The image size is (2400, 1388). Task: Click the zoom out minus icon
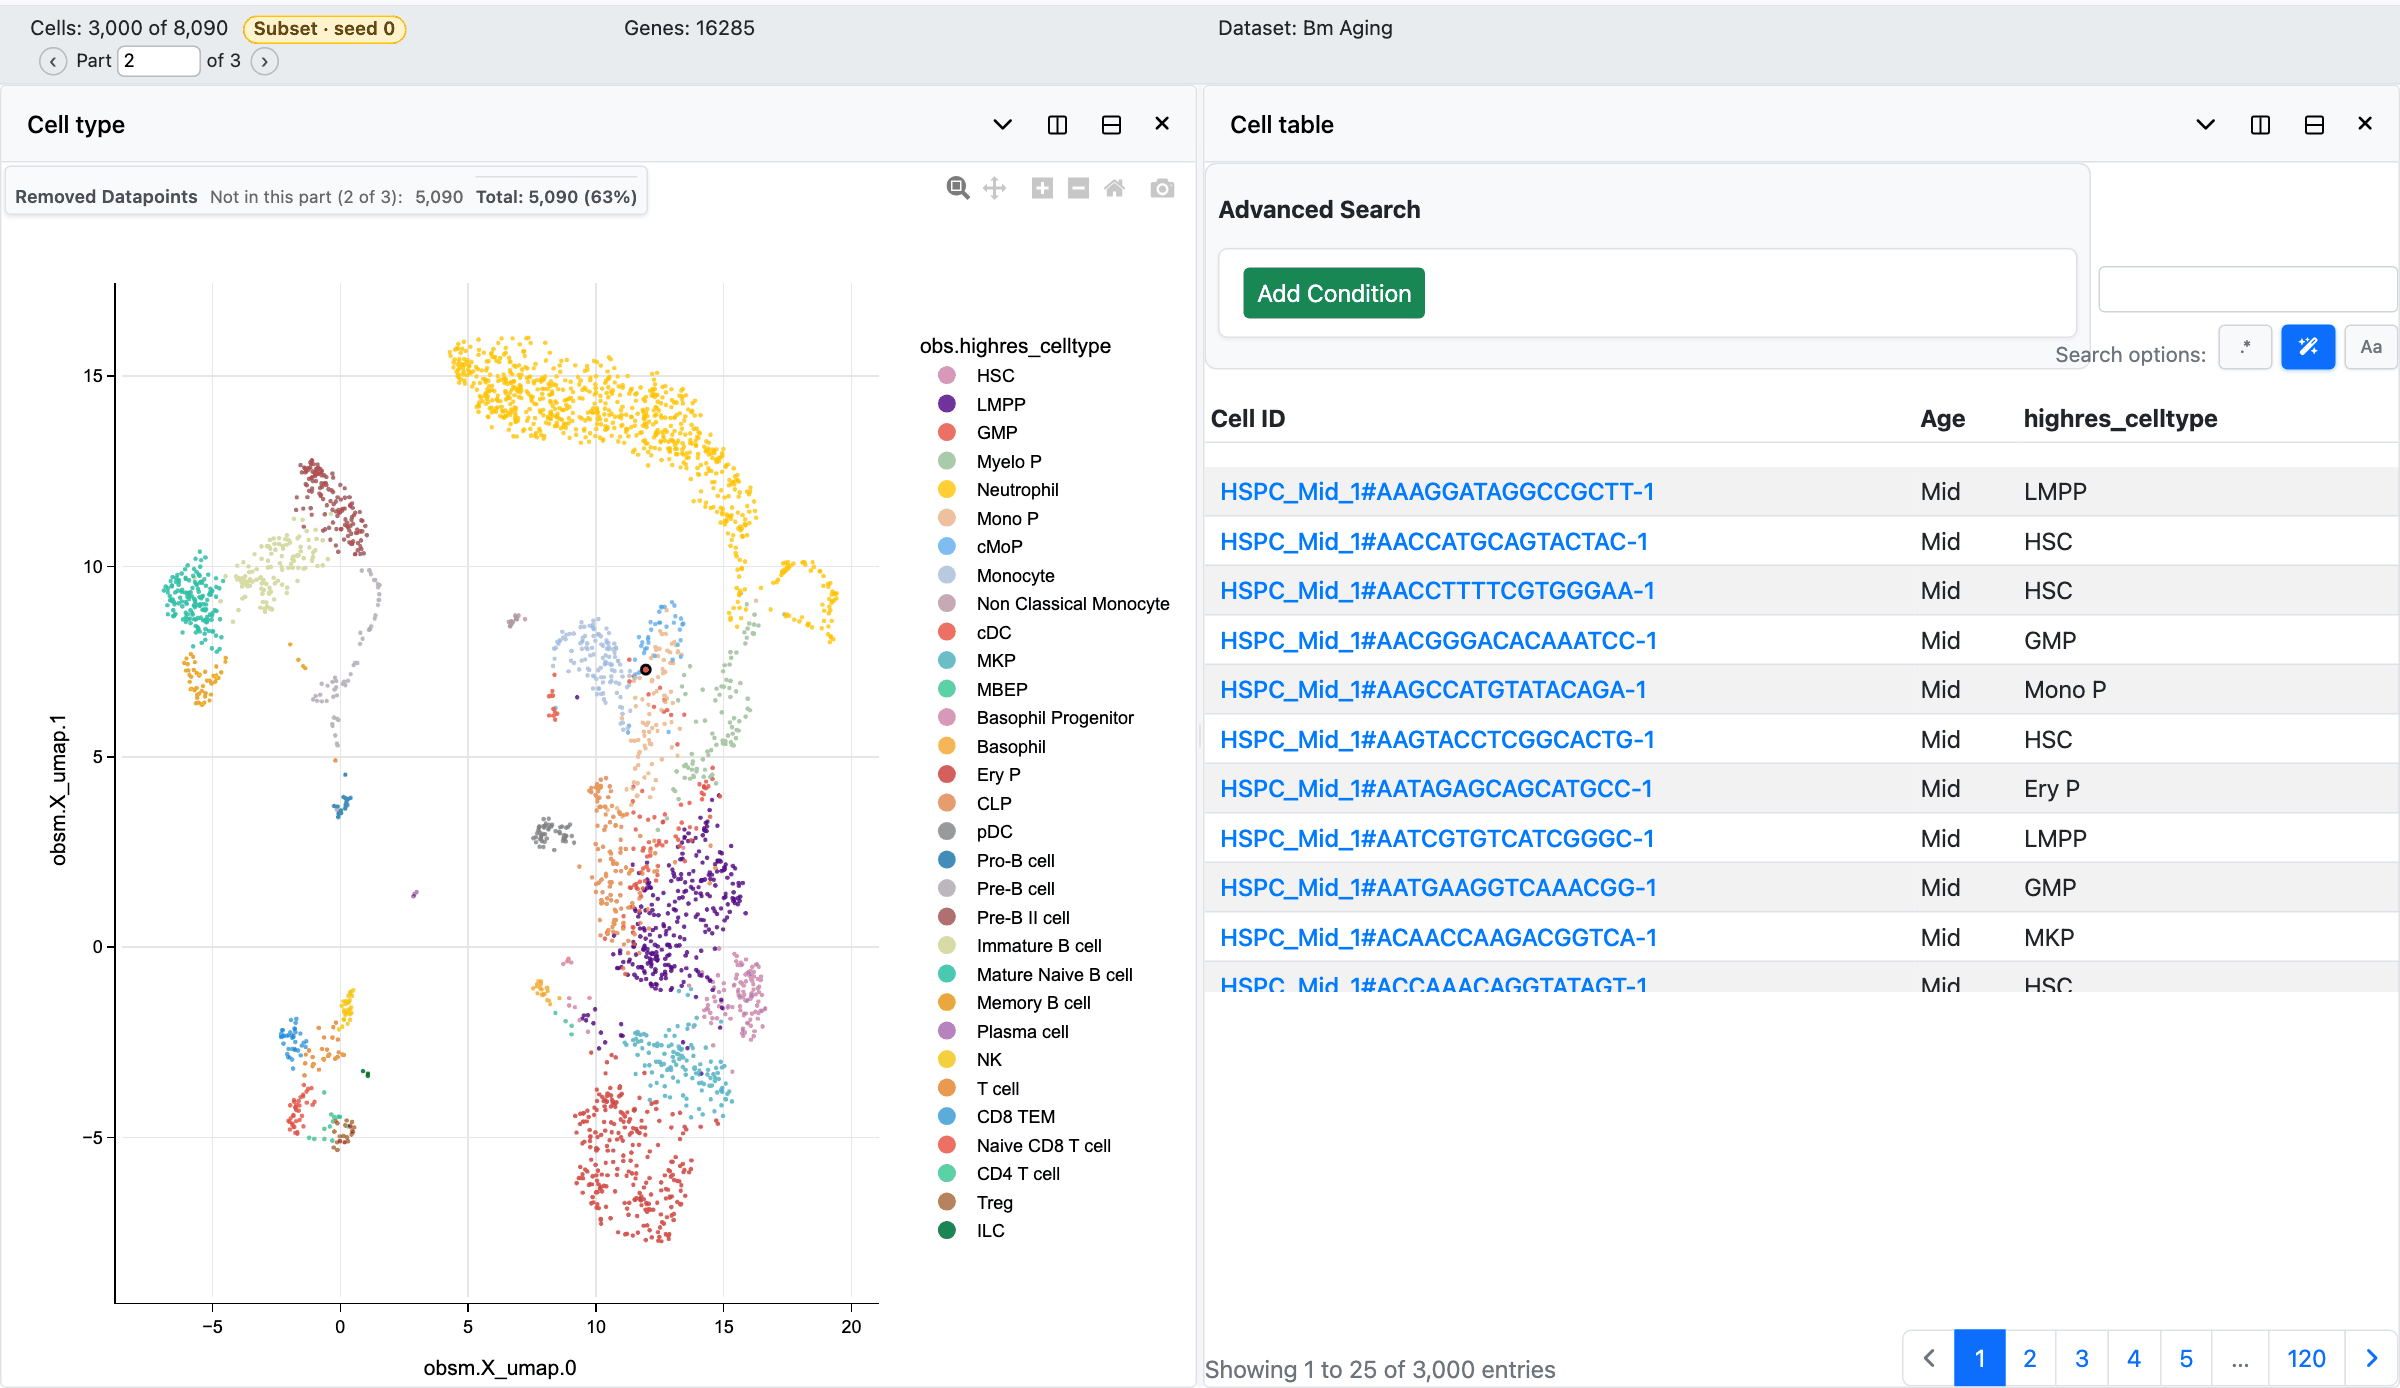pos(1078,188)
